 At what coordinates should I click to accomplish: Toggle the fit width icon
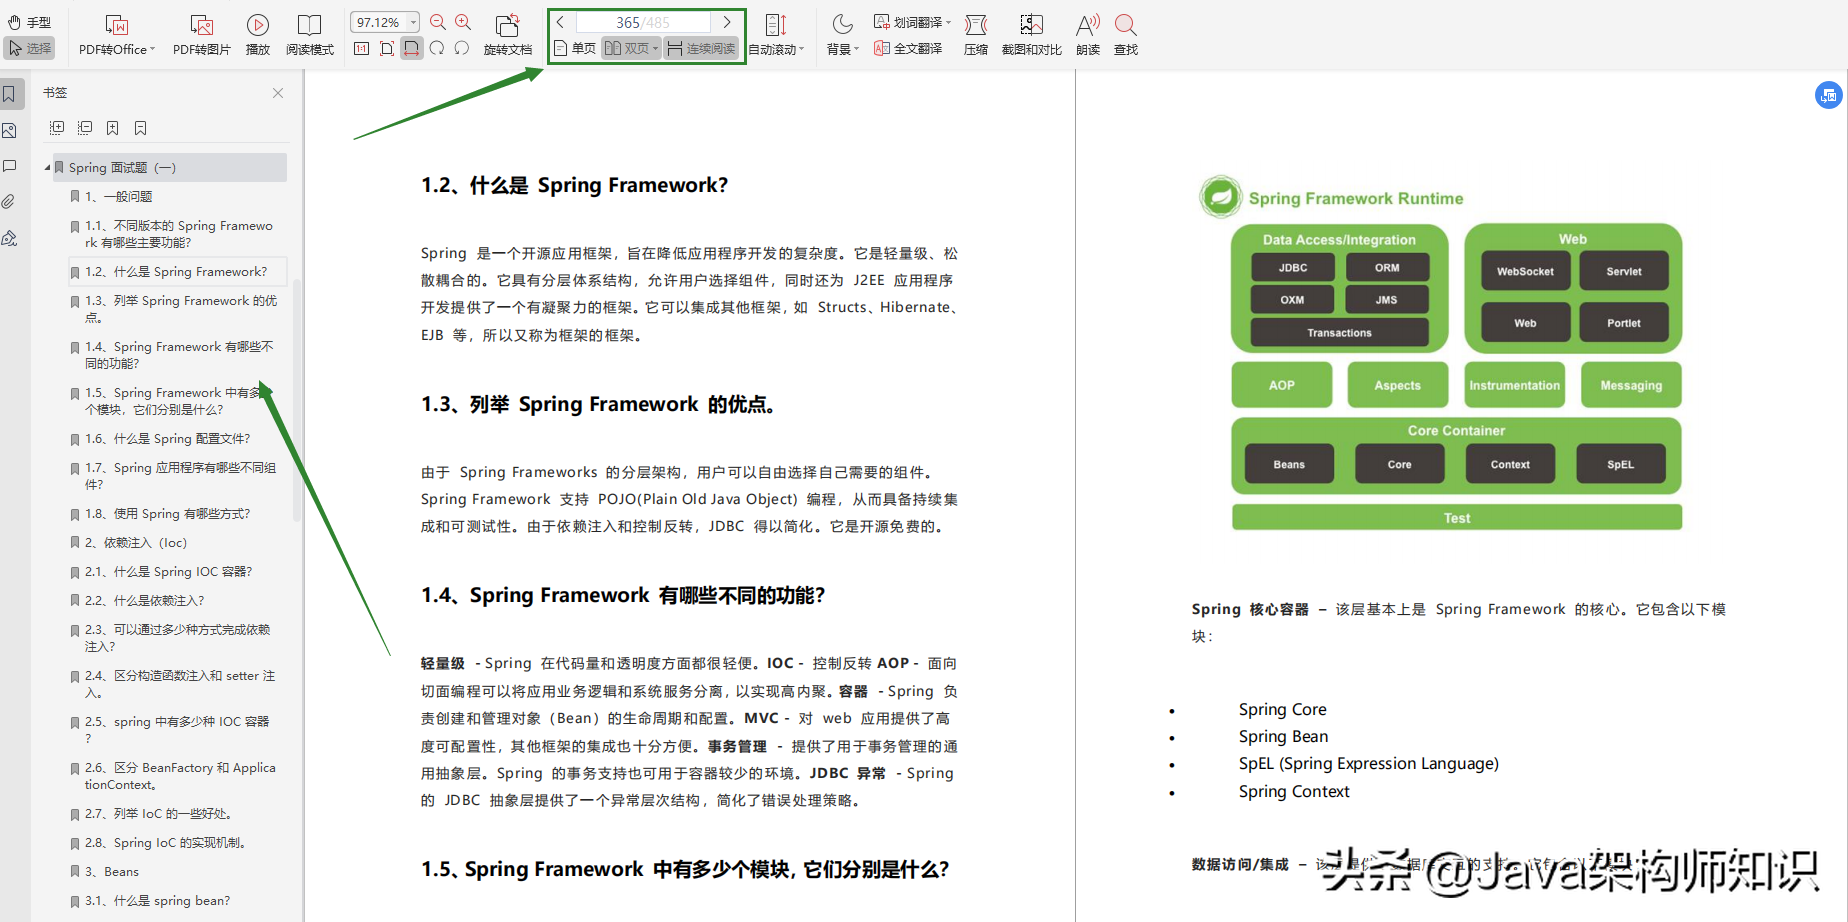point(412,48)
